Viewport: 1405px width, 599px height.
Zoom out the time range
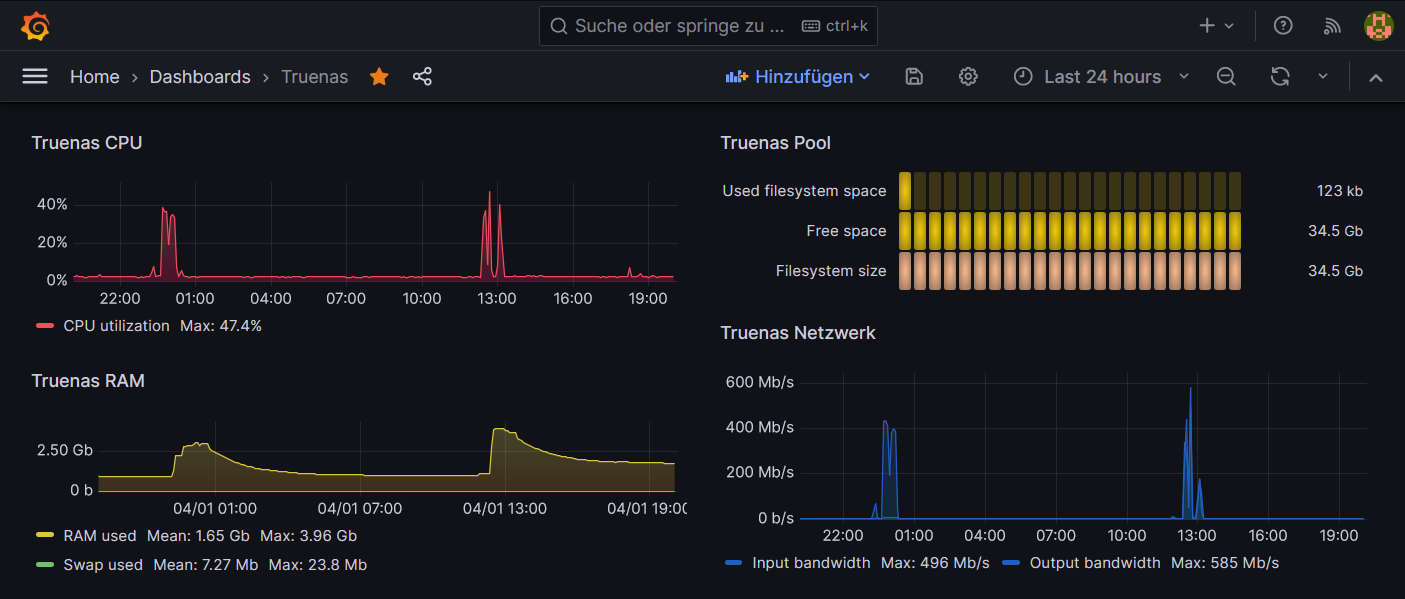(1226, 77)
